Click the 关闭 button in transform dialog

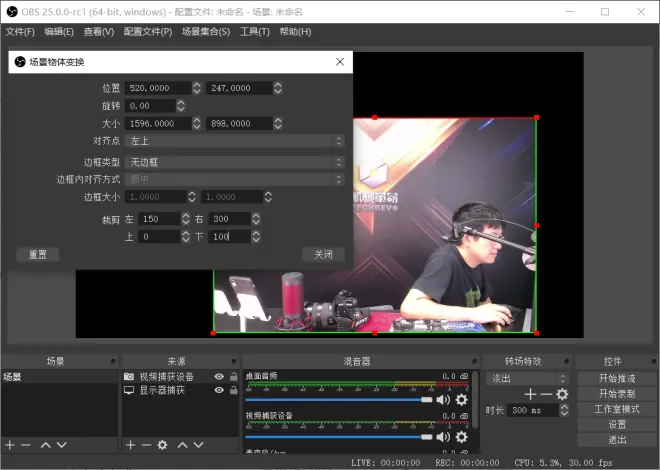(x=323, y=255)
